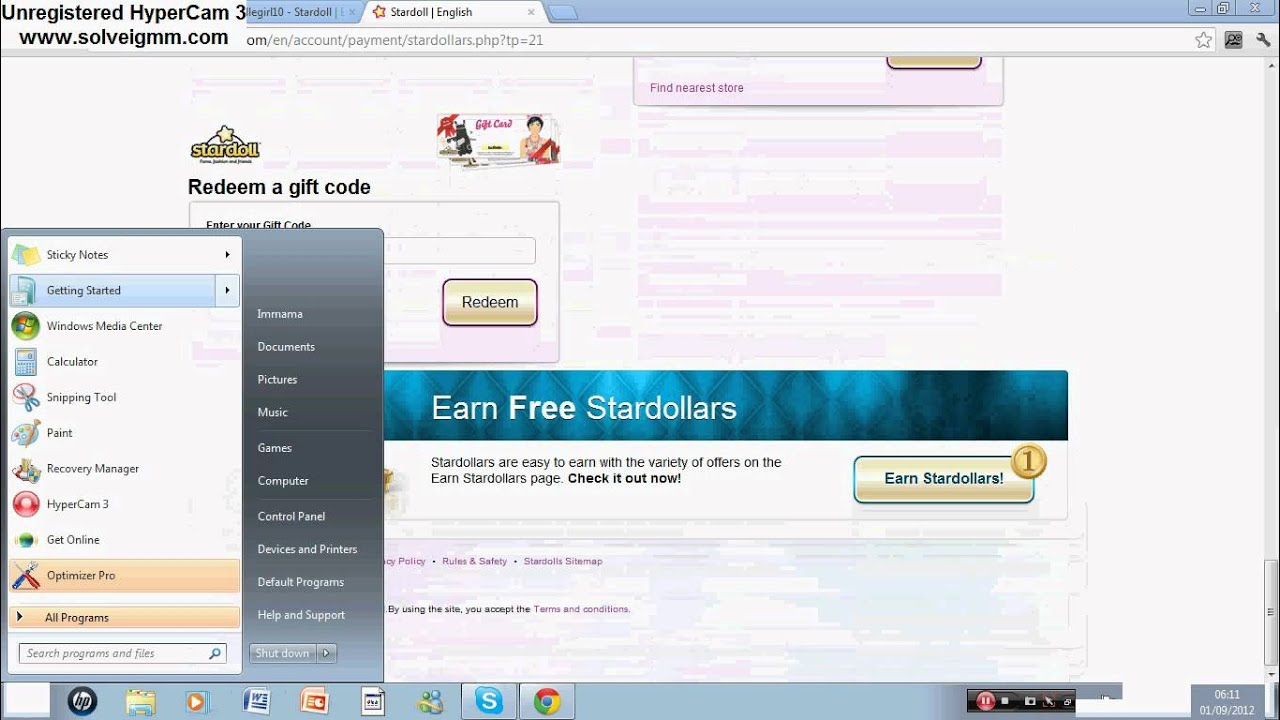Open Recovery Manager
This screenshot has width=1280, height=720.
[124, 468]
